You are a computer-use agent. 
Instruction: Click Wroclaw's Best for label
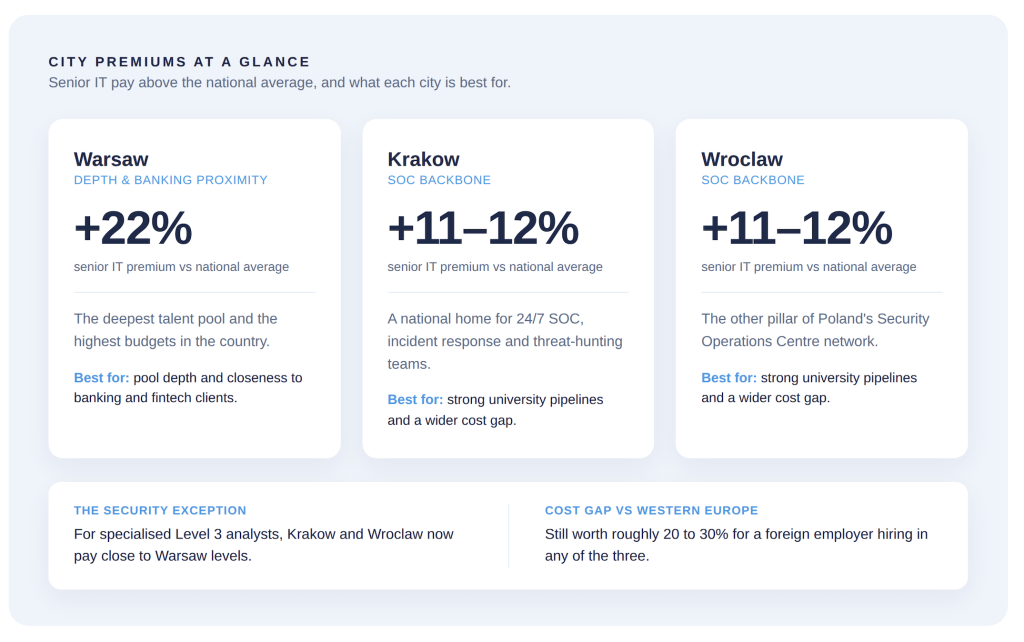tap(729, 378)
